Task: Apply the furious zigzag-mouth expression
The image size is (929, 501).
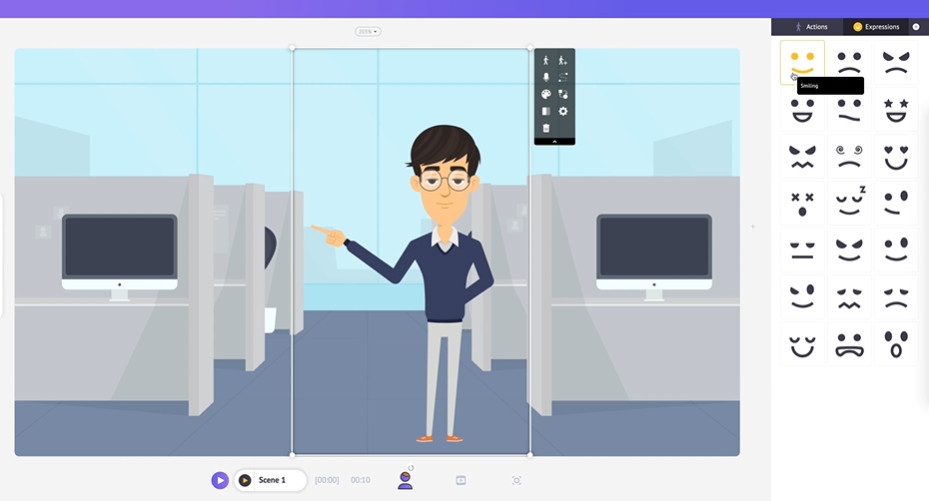Action: coord(802,157)
